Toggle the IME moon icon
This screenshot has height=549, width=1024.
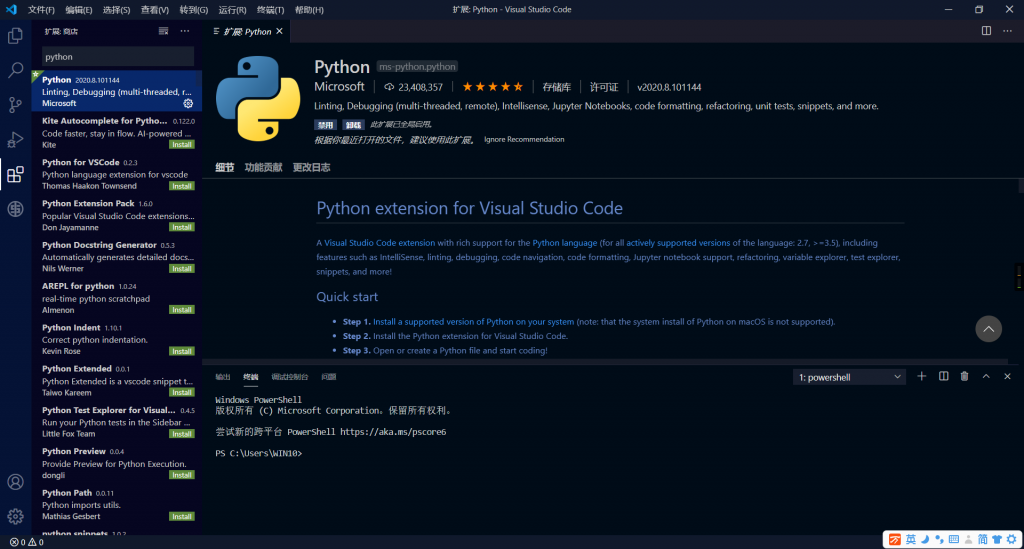point(925,539)
